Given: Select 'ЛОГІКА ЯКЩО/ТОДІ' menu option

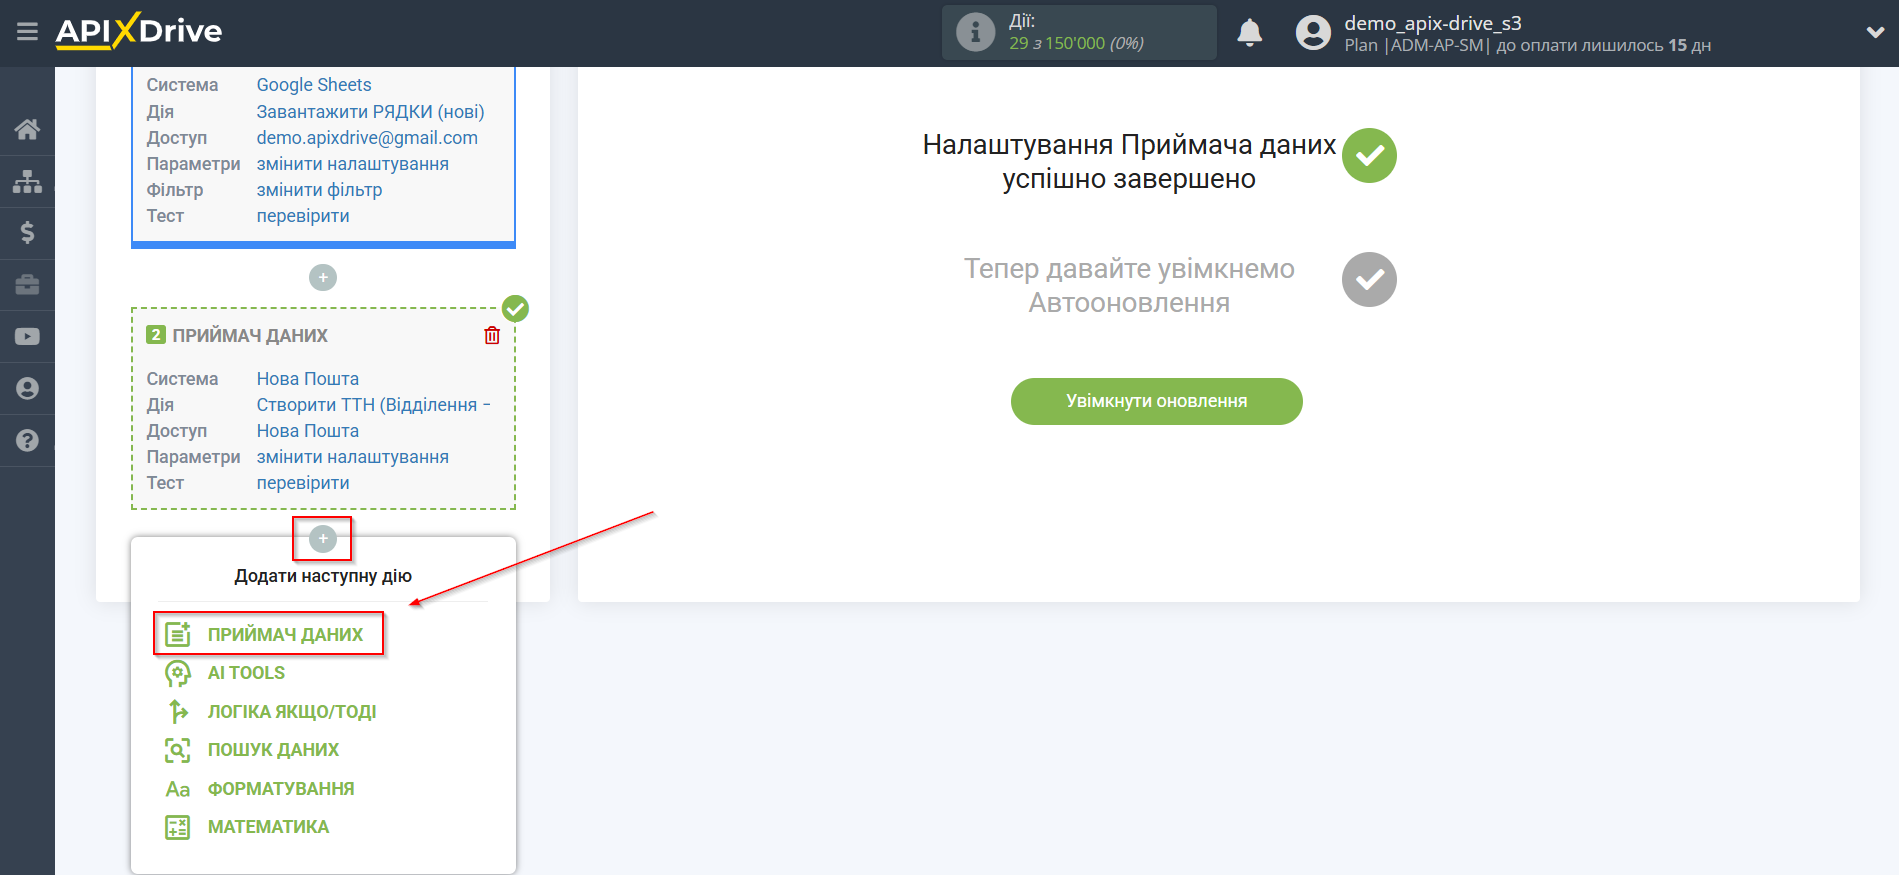Looking at the screenshot, I should [x=292, y=712].
